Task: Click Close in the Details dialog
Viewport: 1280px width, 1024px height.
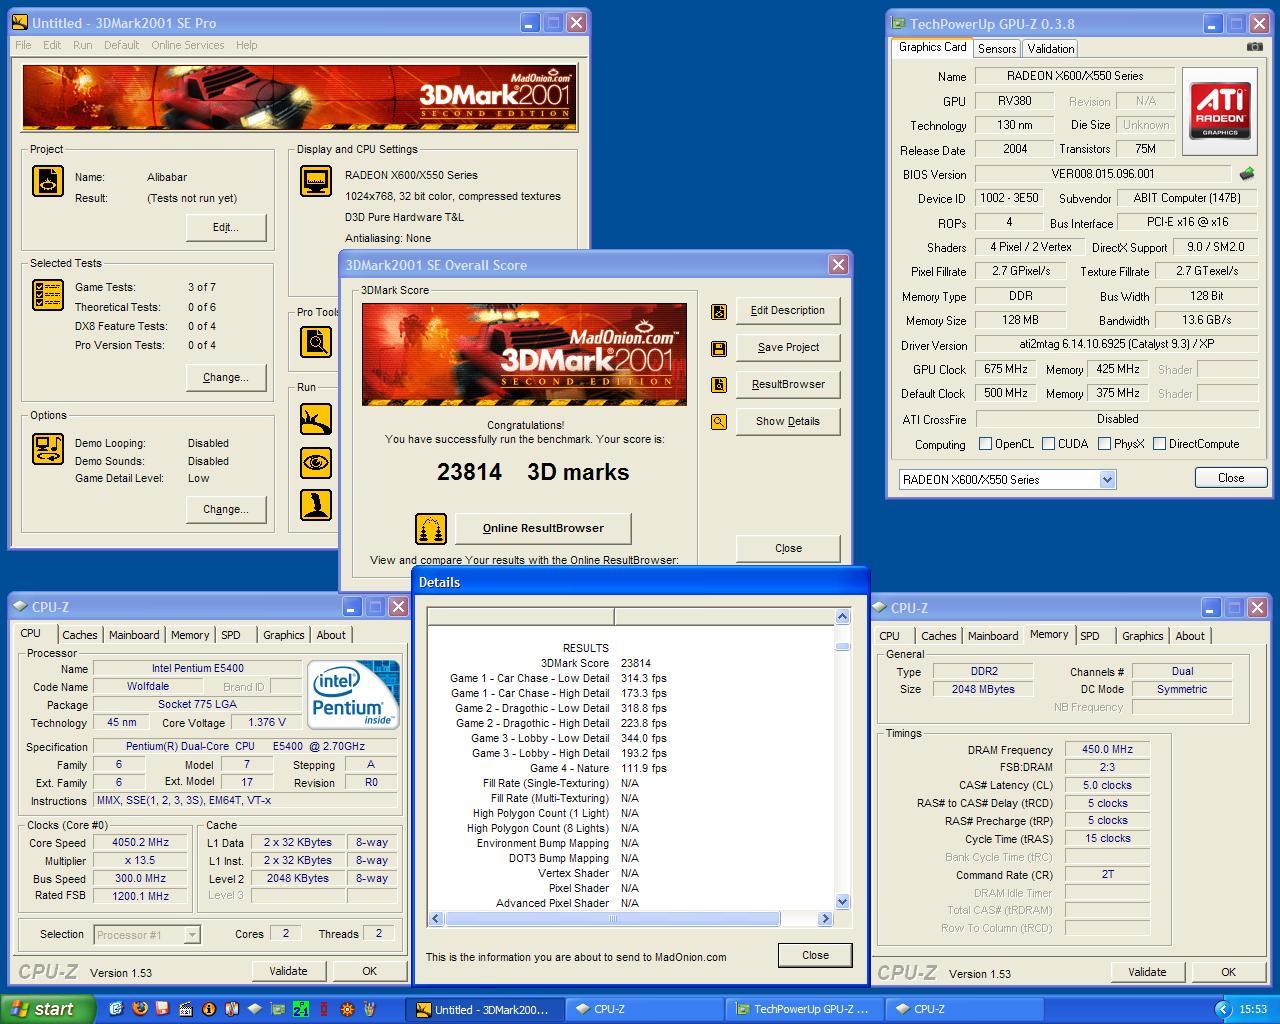Action: [x=815, y=955]
